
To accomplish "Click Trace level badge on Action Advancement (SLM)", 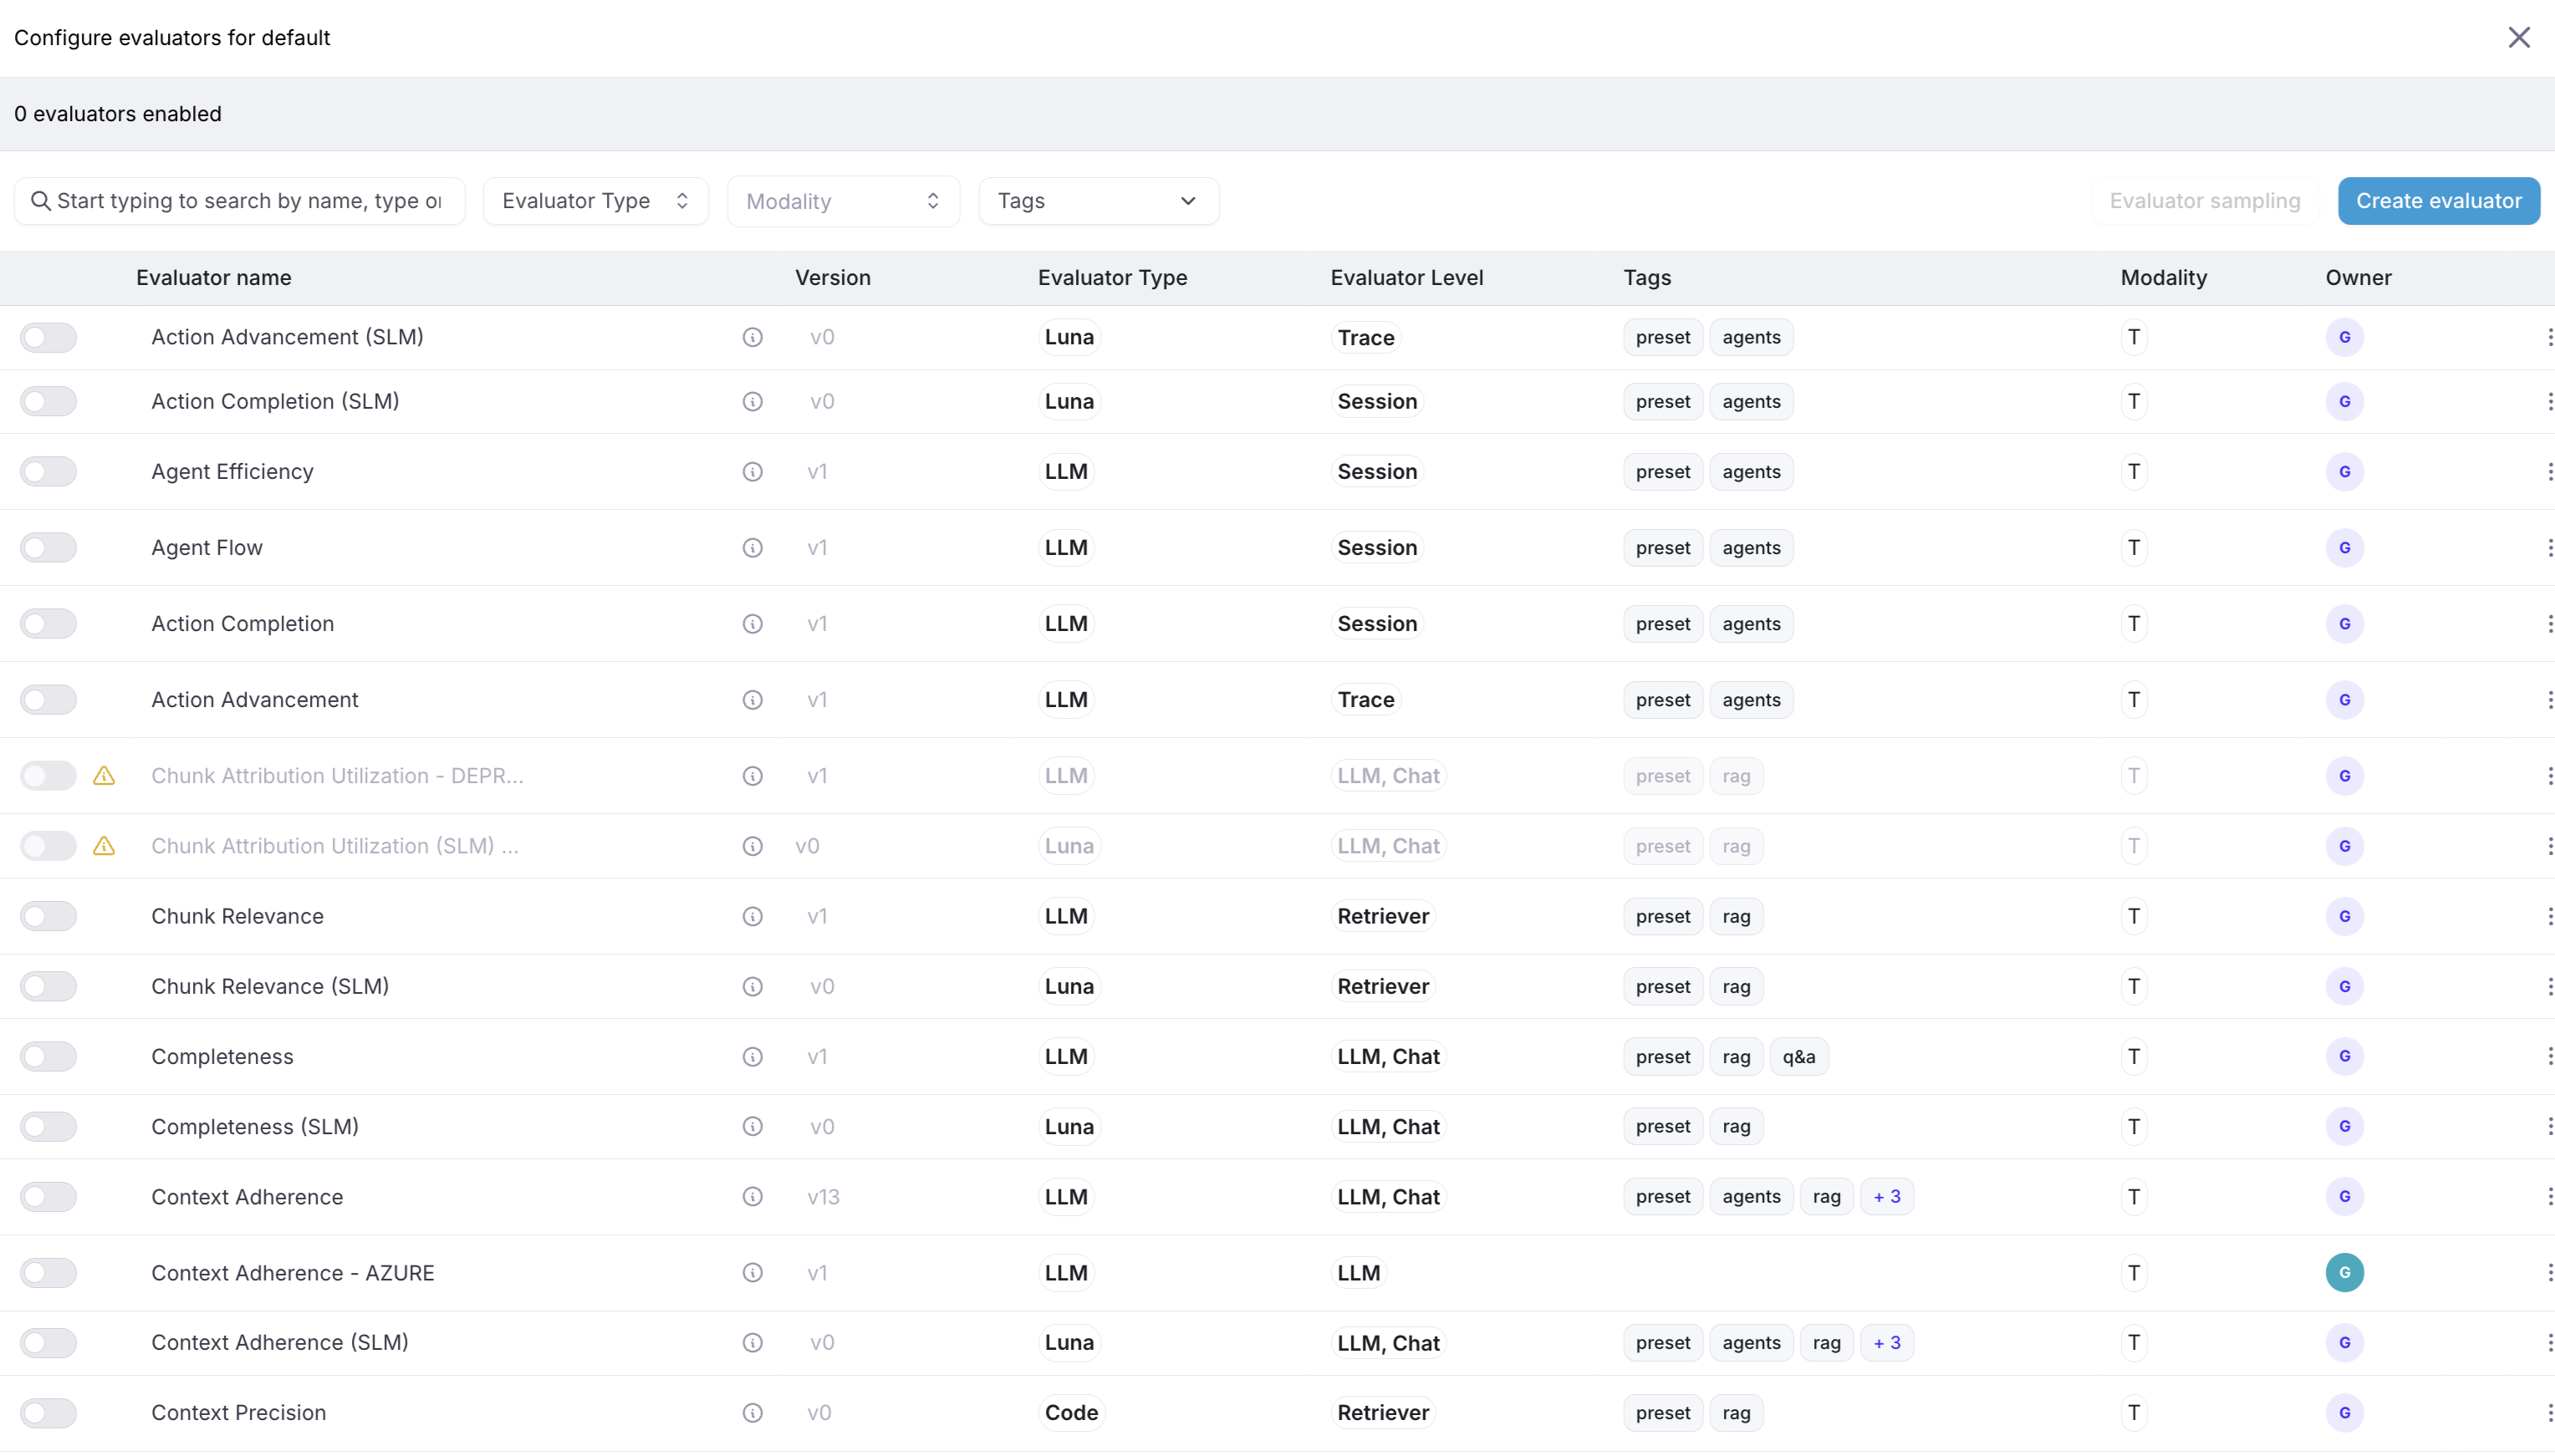I will (1365, 337).
